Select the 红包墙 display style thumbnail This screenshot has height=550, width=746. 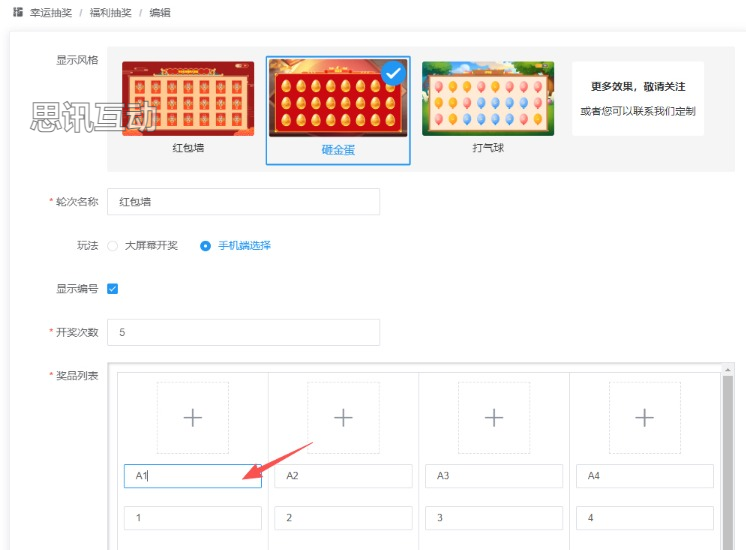tap(188, 99)
